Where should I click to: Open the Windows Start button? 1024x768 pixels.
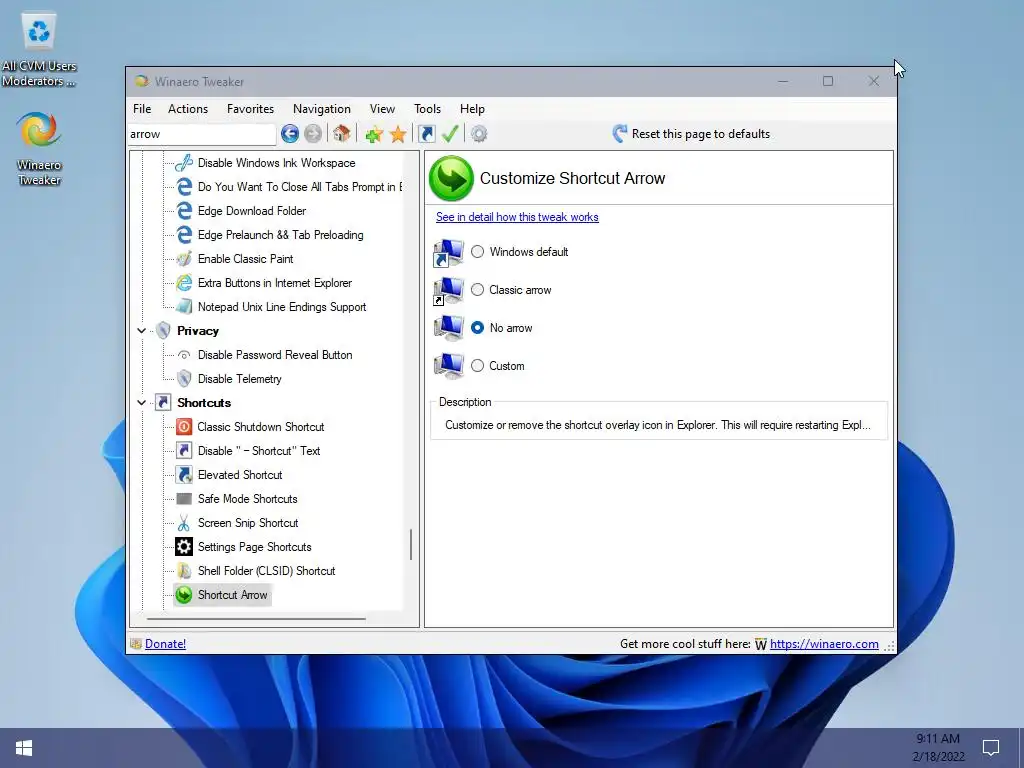[x=24, y=748]
